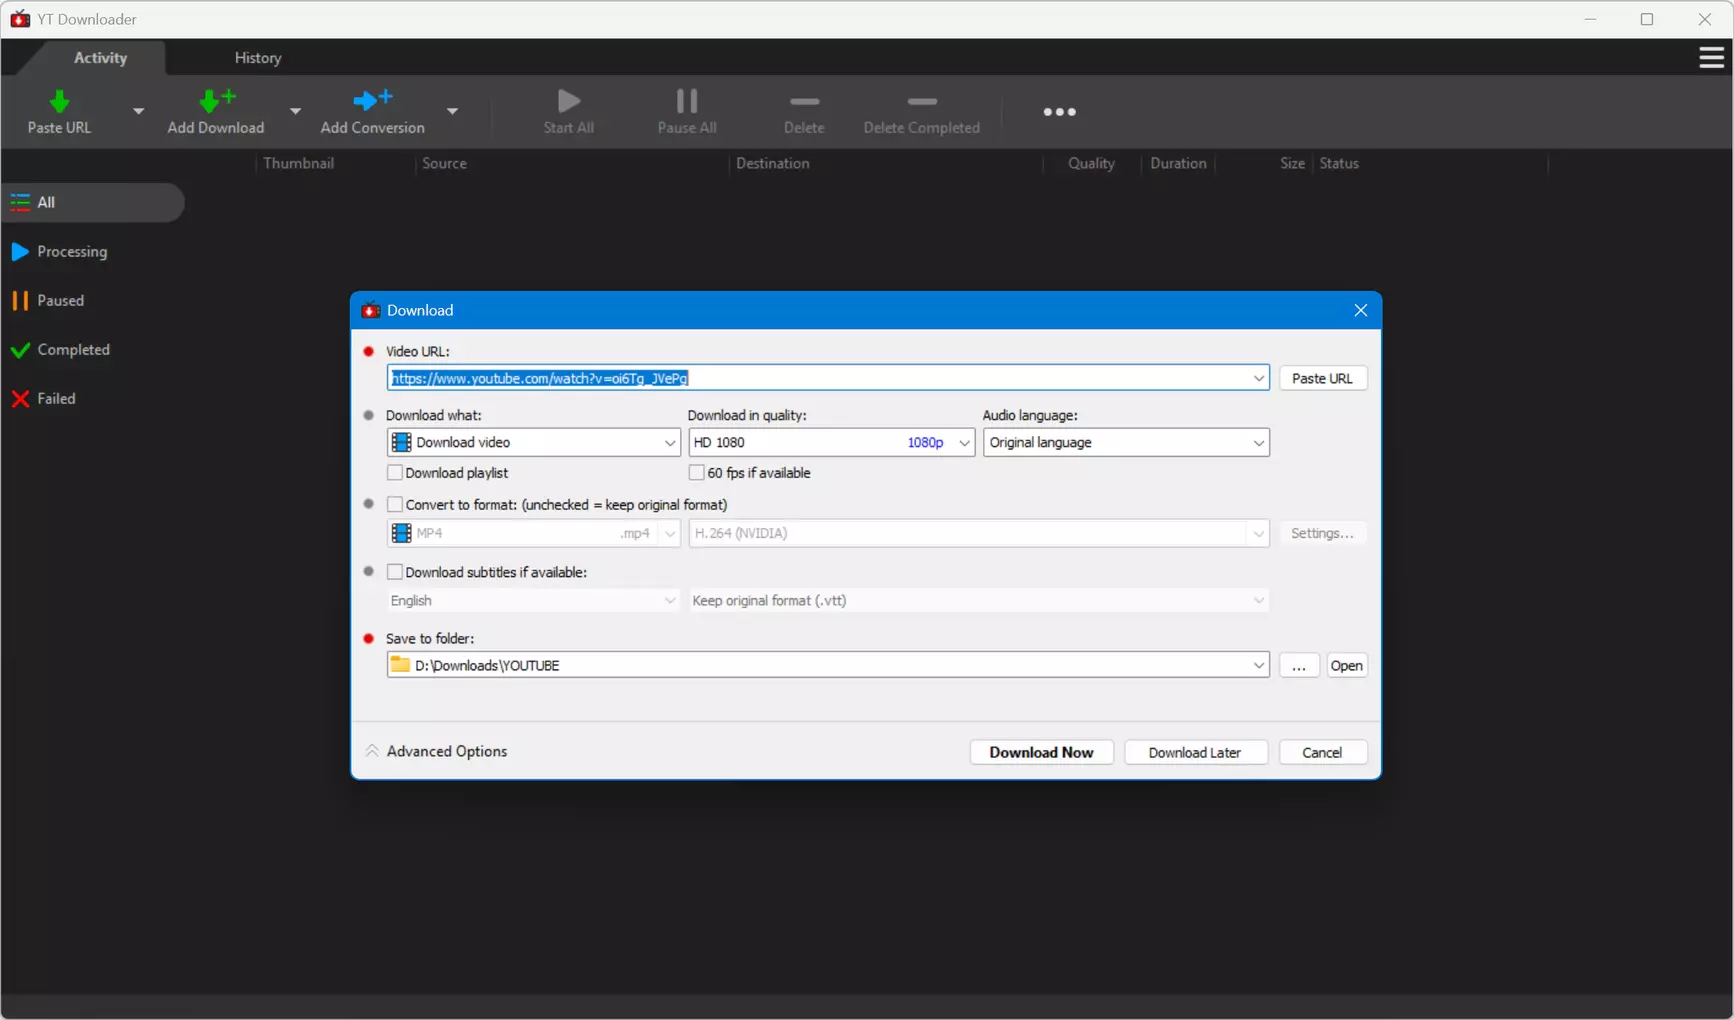Open the H.264 (NVIDIA) codec dropdown
The width and height of the screenshot is (1734, 1020).
[x=1258, y=533]
